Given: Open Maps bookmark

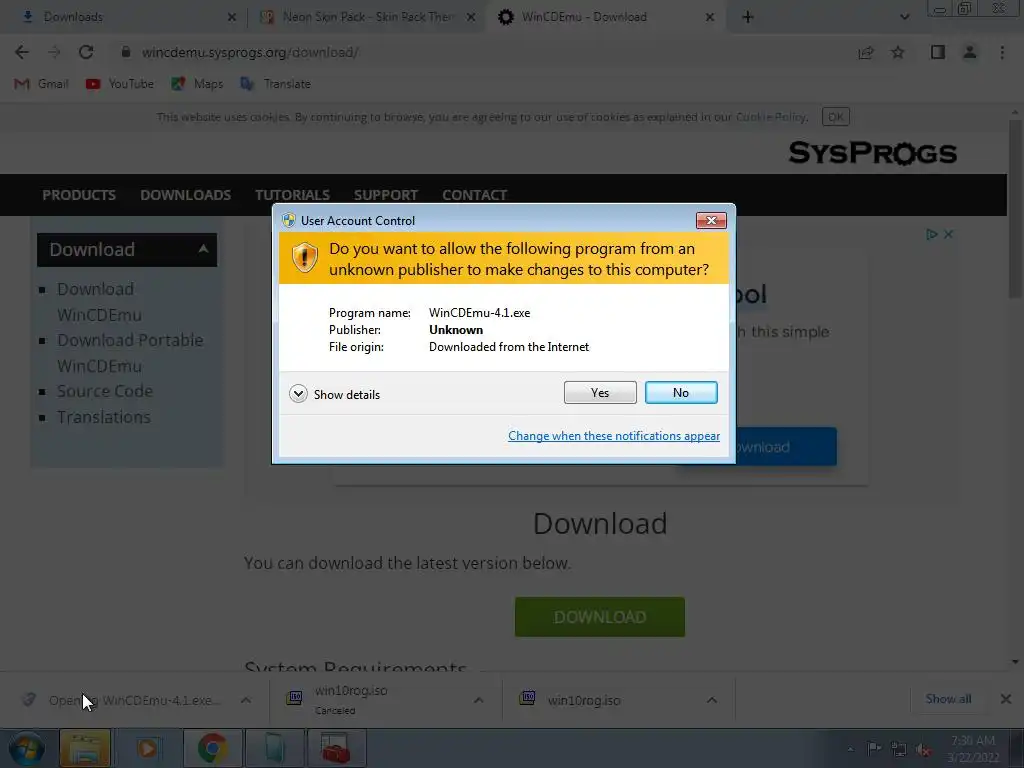Looking at the screenshot, I should pos(197,84).
